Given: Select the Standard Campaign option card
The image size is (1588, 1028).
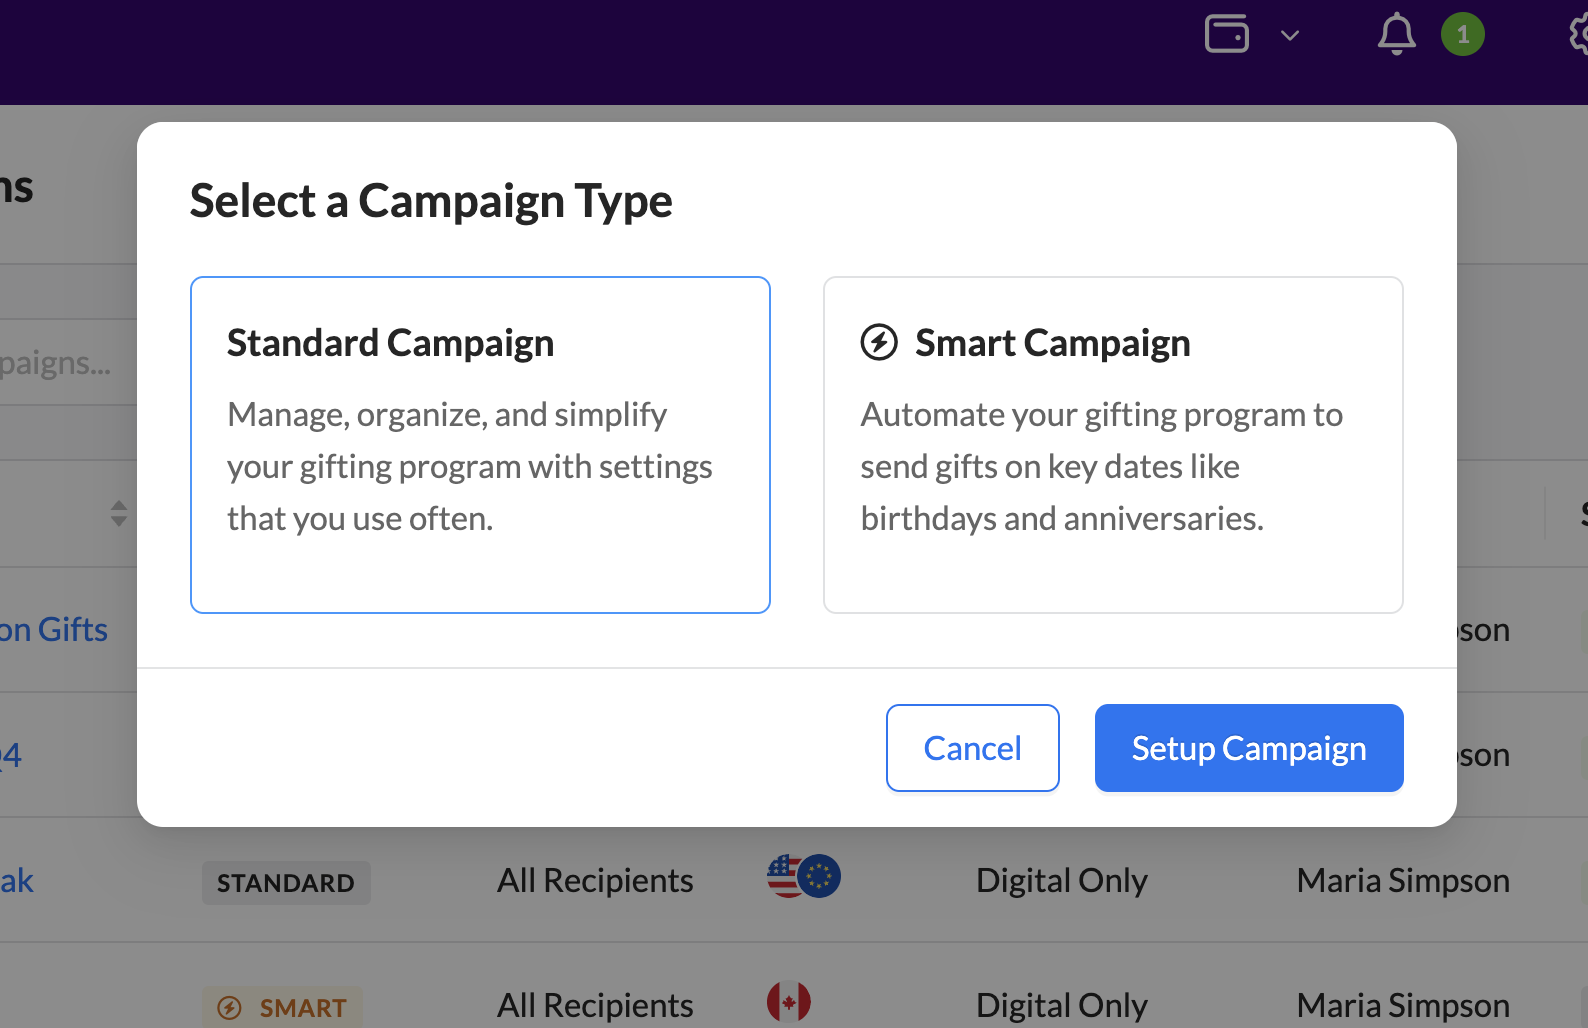Looking at the screenshot, I should coord(480,444).
